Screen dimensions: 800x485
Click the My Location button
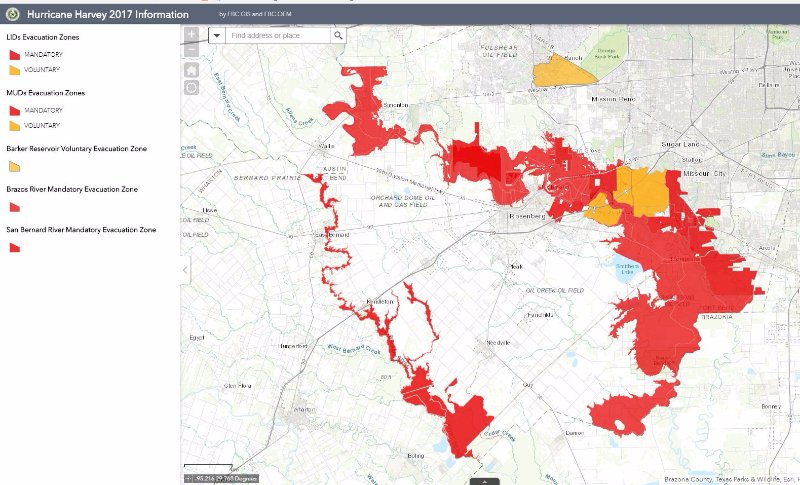pyautogui.click(x=191, y=87)
